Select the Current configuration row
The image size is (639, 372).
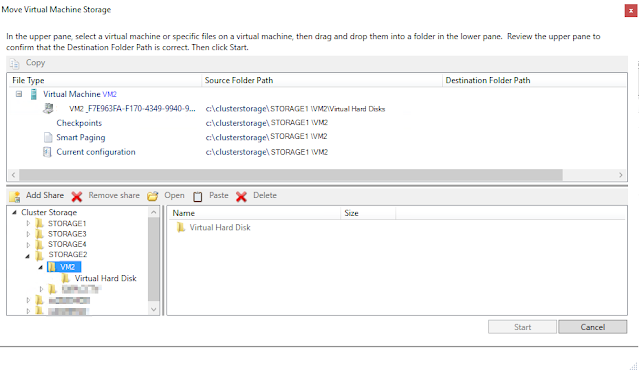(96, 152)
